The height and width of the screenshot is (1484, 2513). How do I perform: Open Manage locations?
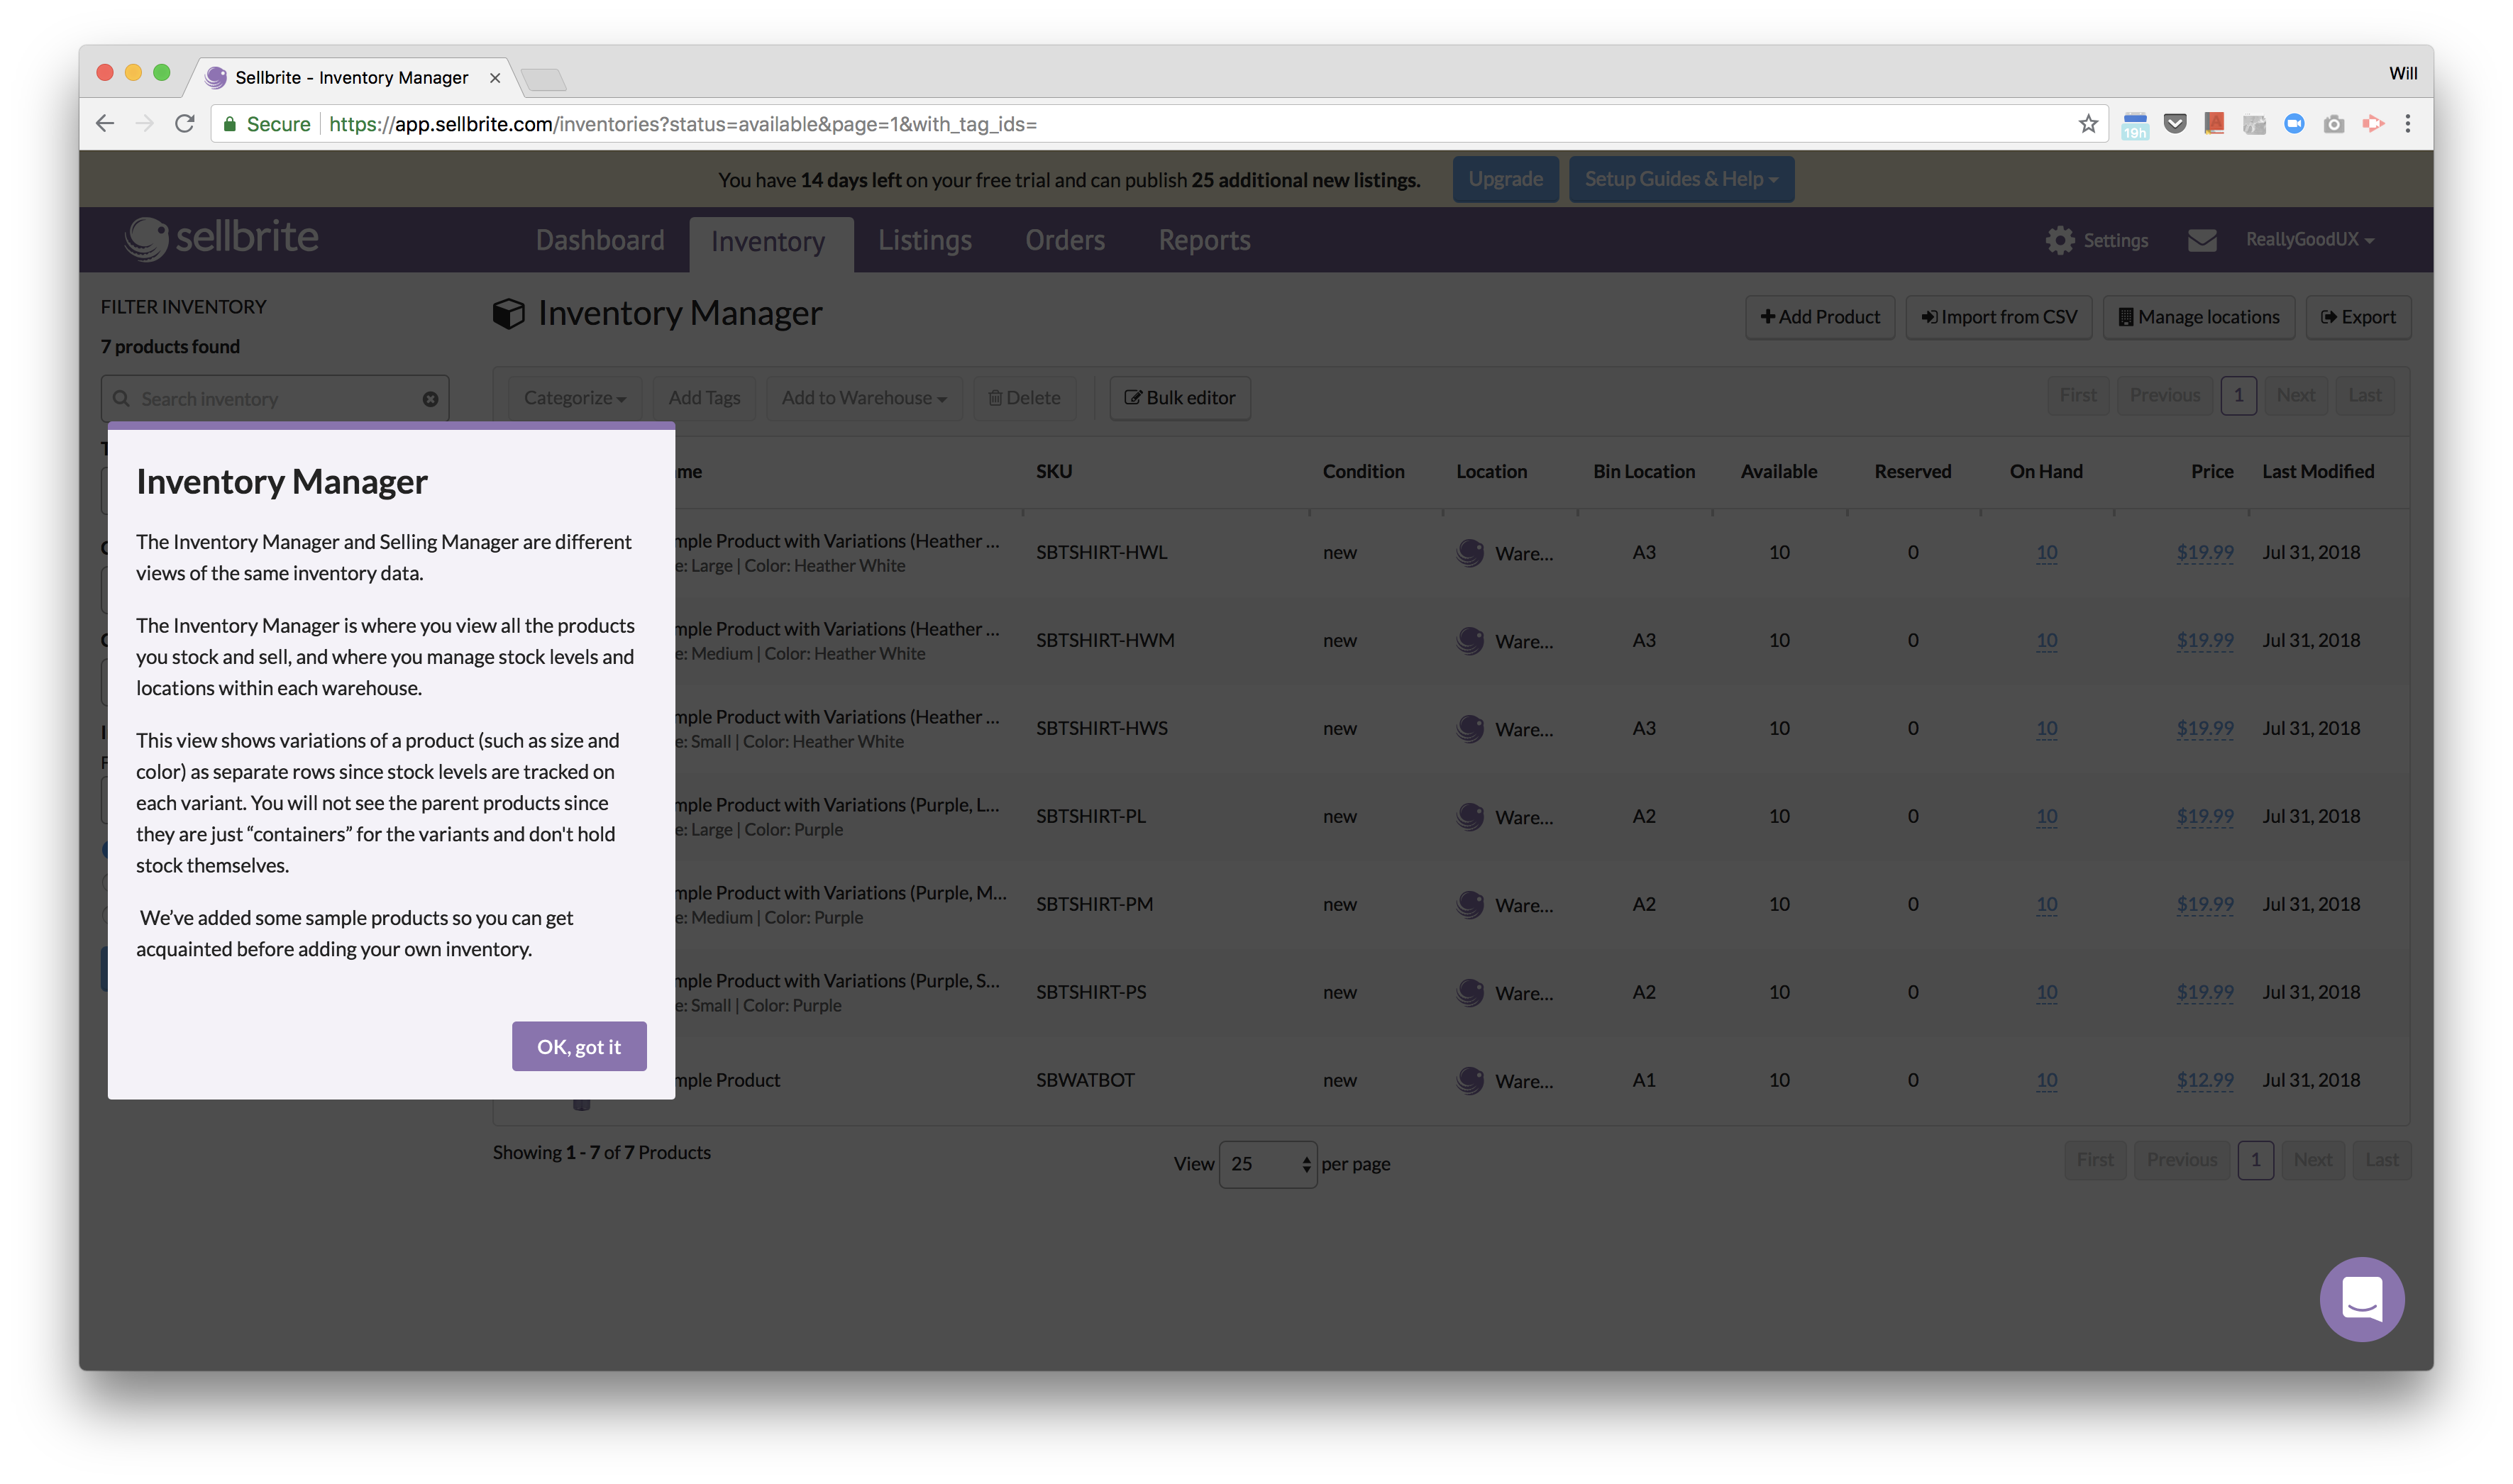click(2198, 317)
